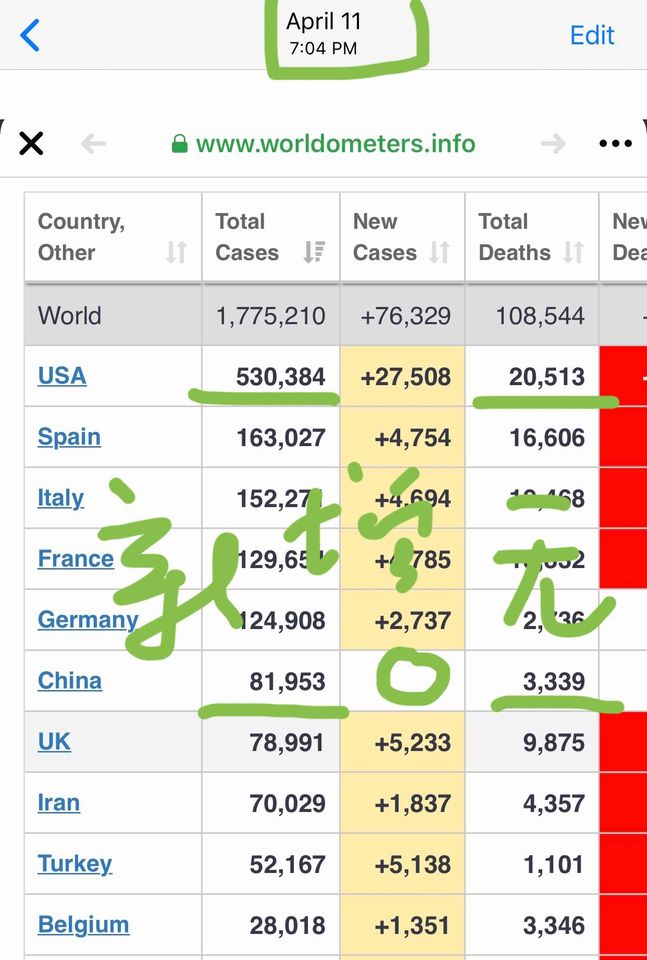This screenshot has width=647, height=960.
Task: Sort table by Total Cases arrows
Action: point(314,253)
